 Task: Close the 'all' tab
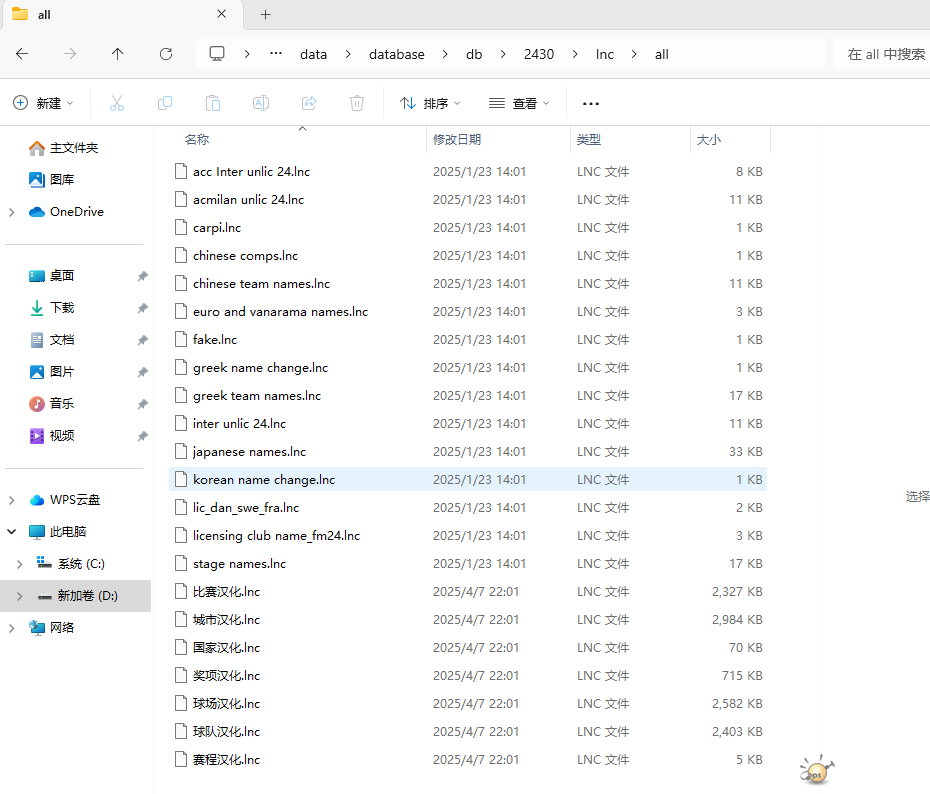pos(222,14)
